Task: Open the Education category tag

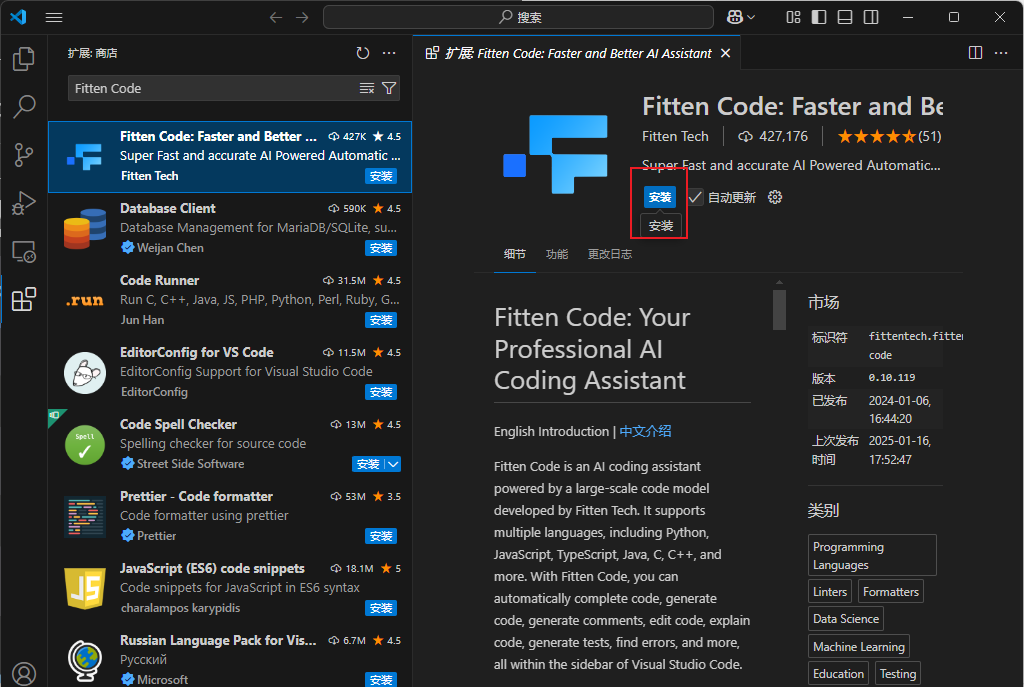Action: [838, 673]
